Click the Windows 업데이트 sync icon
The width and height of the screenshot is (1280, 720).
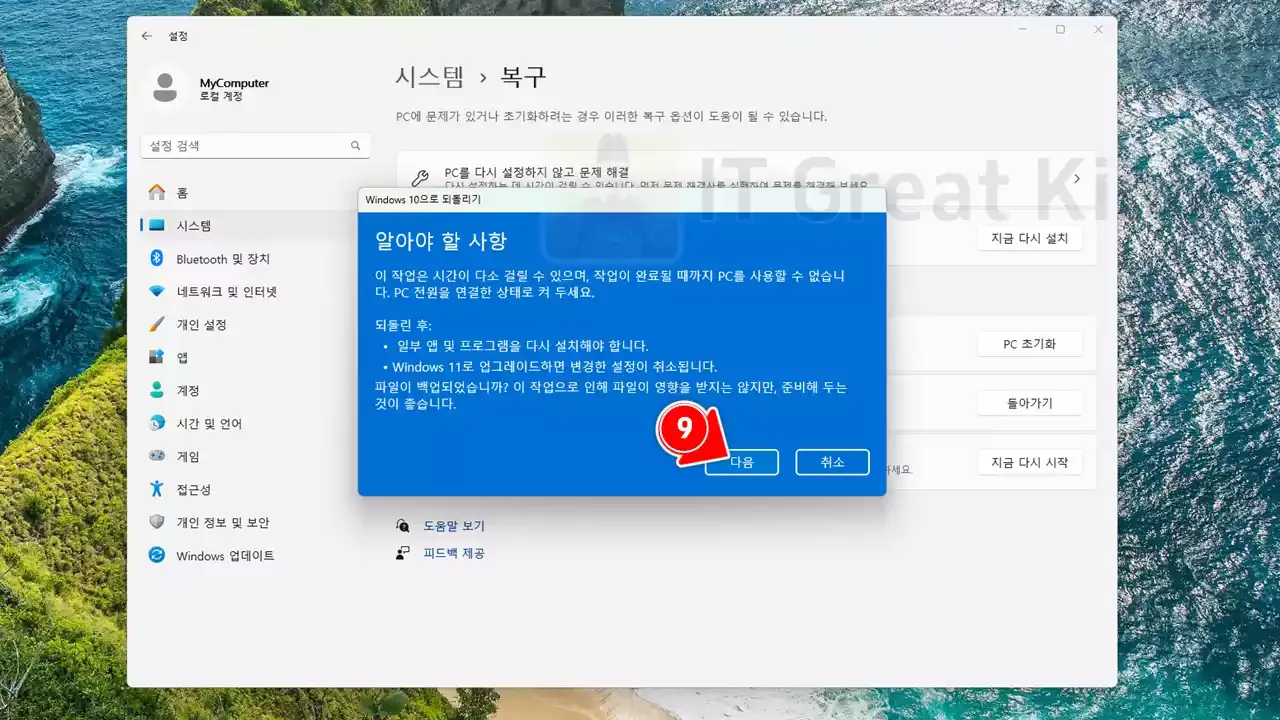[157, 555]
